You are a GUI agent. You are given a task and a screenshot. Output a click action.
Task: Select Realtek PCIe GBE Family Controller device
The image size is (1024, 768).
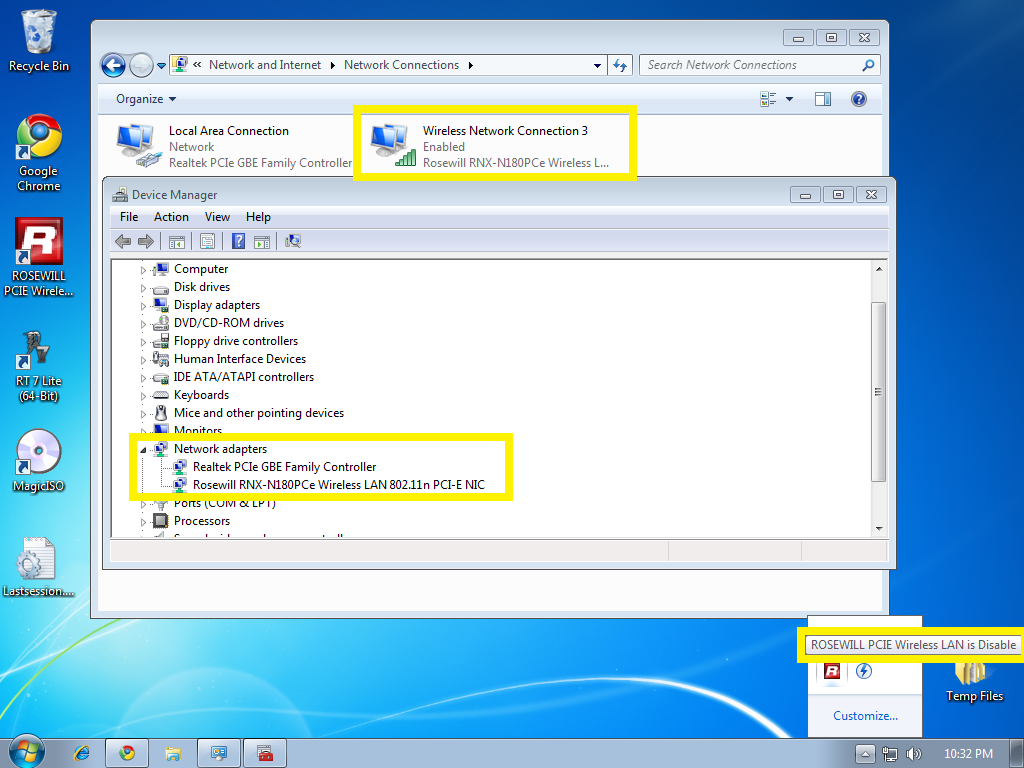pyautogui.click(x=284, y=467)
